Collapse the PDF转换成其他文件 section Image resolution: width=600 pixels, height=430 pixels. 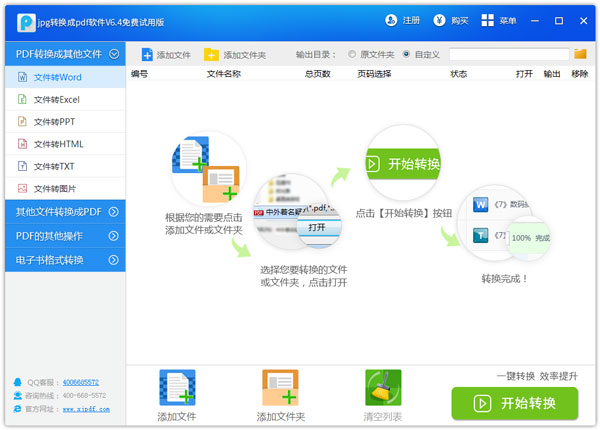coord(114,54)
